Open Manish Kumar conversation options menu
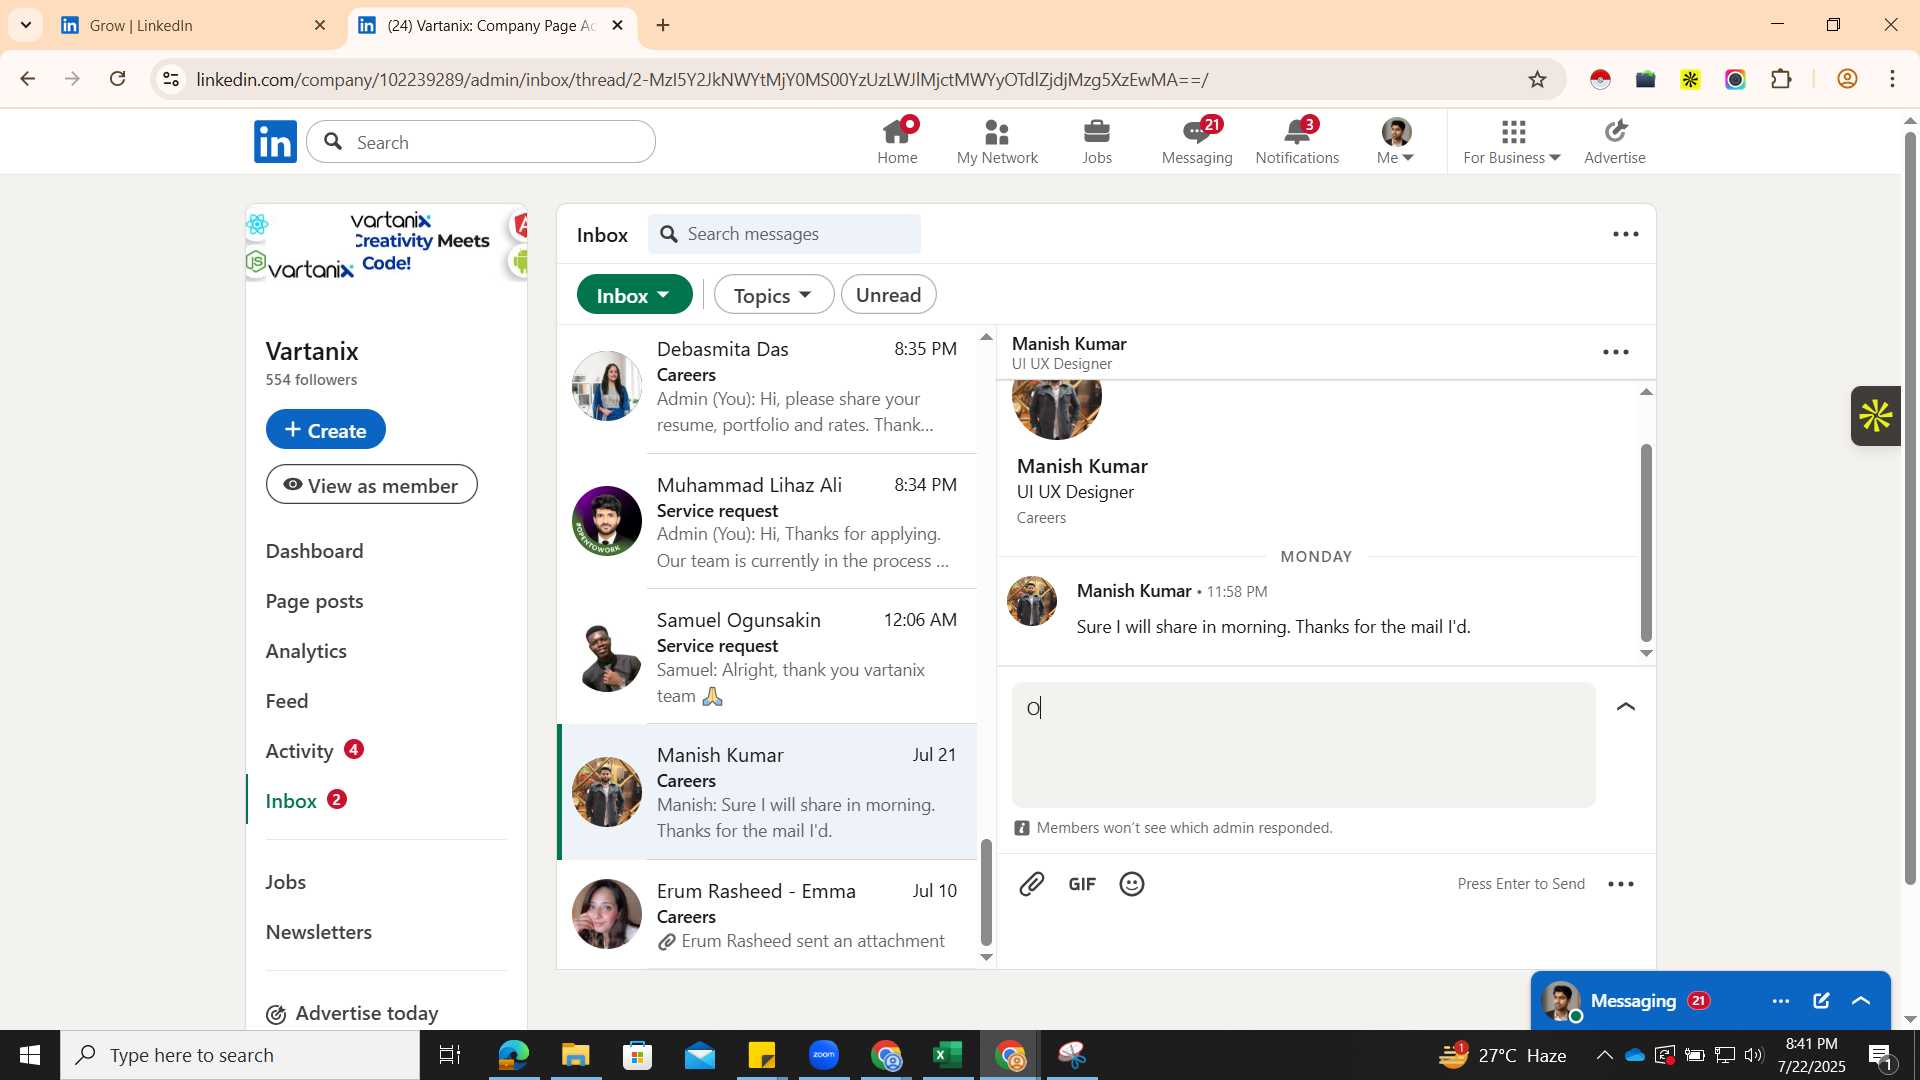 [1616, 352]
